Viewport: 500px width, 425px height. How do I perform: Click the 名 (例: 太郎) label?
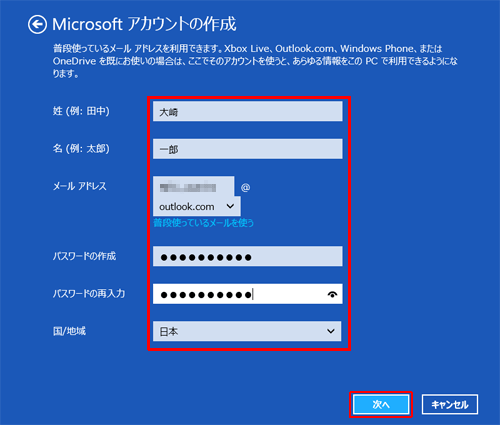tap(81, 148)
